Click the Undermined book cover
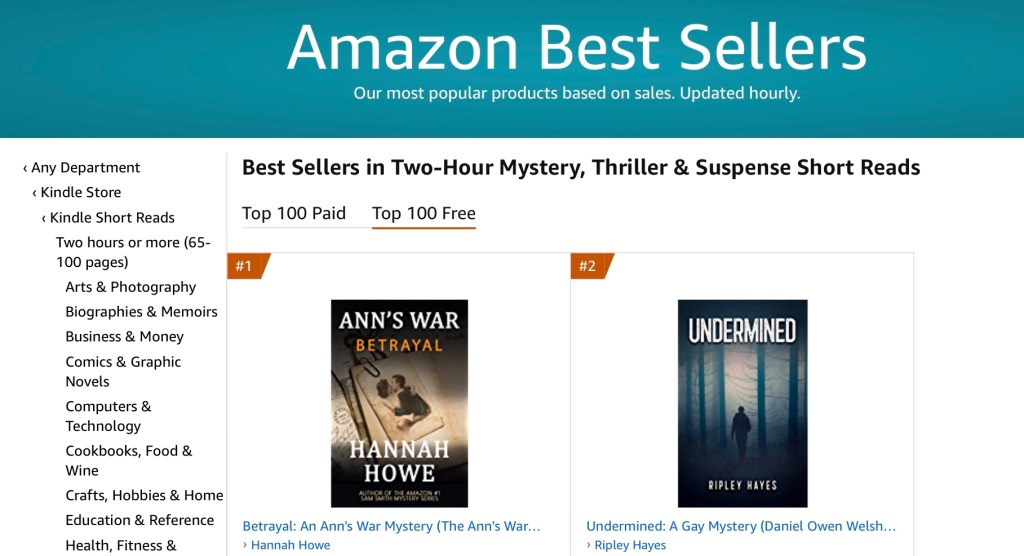This screenshot has height=556, width=1024. click(742, 403)
